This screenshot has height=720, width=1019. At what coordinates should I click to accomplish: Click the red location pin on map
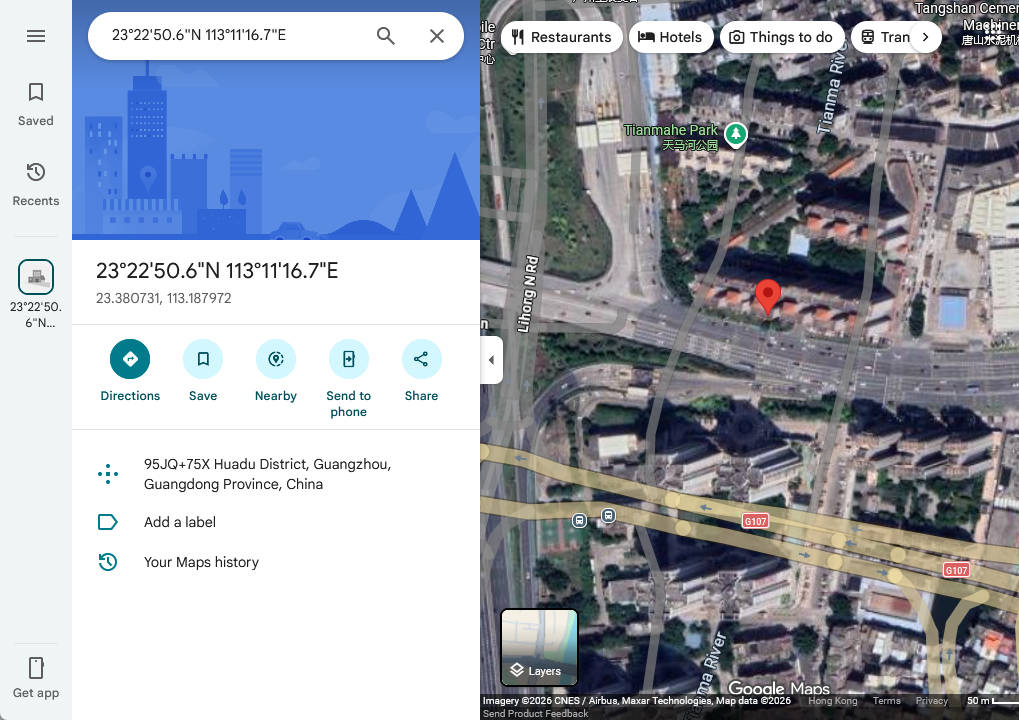pos(767,296)
